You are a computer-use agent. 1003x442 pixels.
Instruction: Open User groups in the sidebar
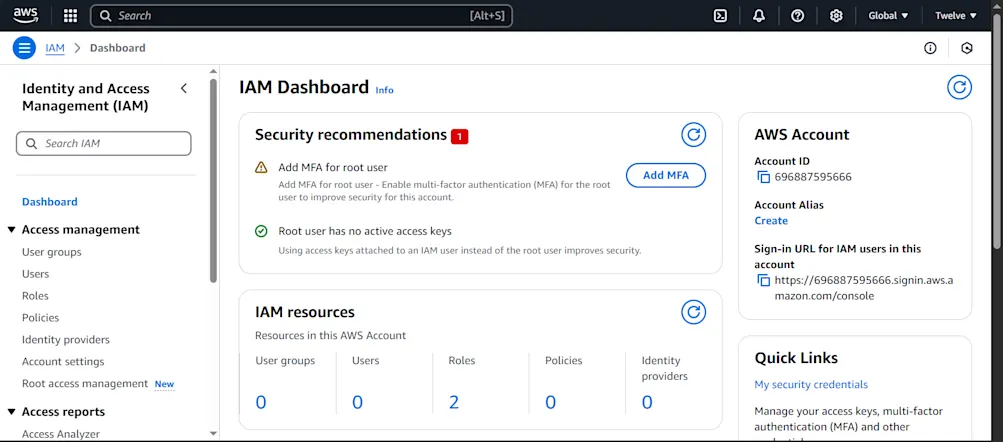pyautogui.click(x=52, y=252)
